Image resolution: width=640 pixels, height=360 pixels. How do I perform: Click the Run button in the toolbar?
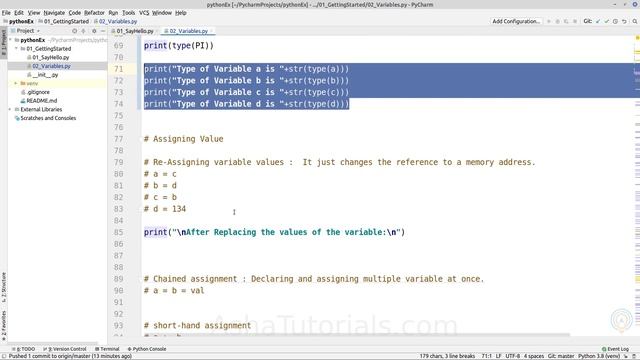pos(549,21)
